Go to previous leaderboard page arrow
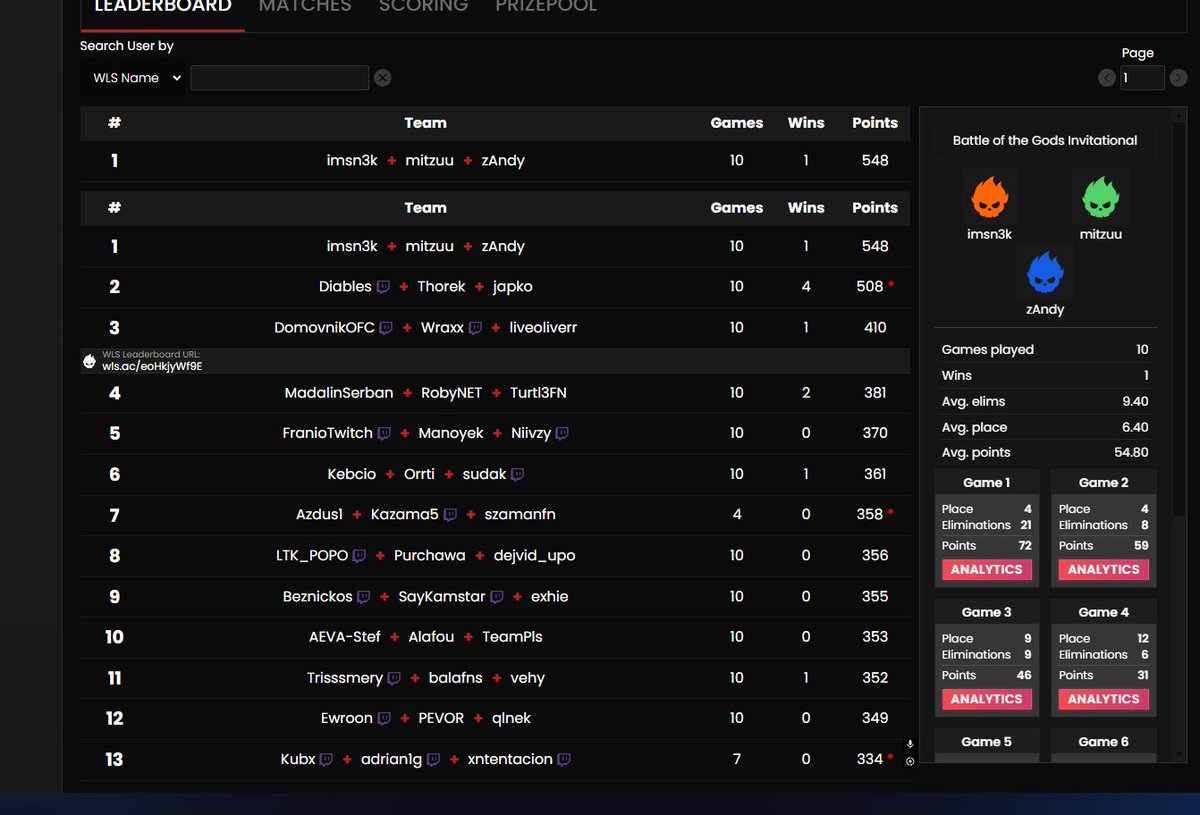Image resolution: width=1200 pixels, height=815 pixels. click(1106, 78)
